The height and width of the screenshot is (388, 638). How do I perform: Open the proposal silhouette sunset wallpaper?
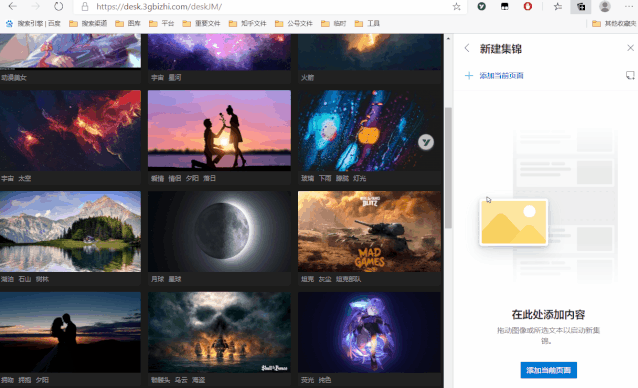(x=219, y=130)
